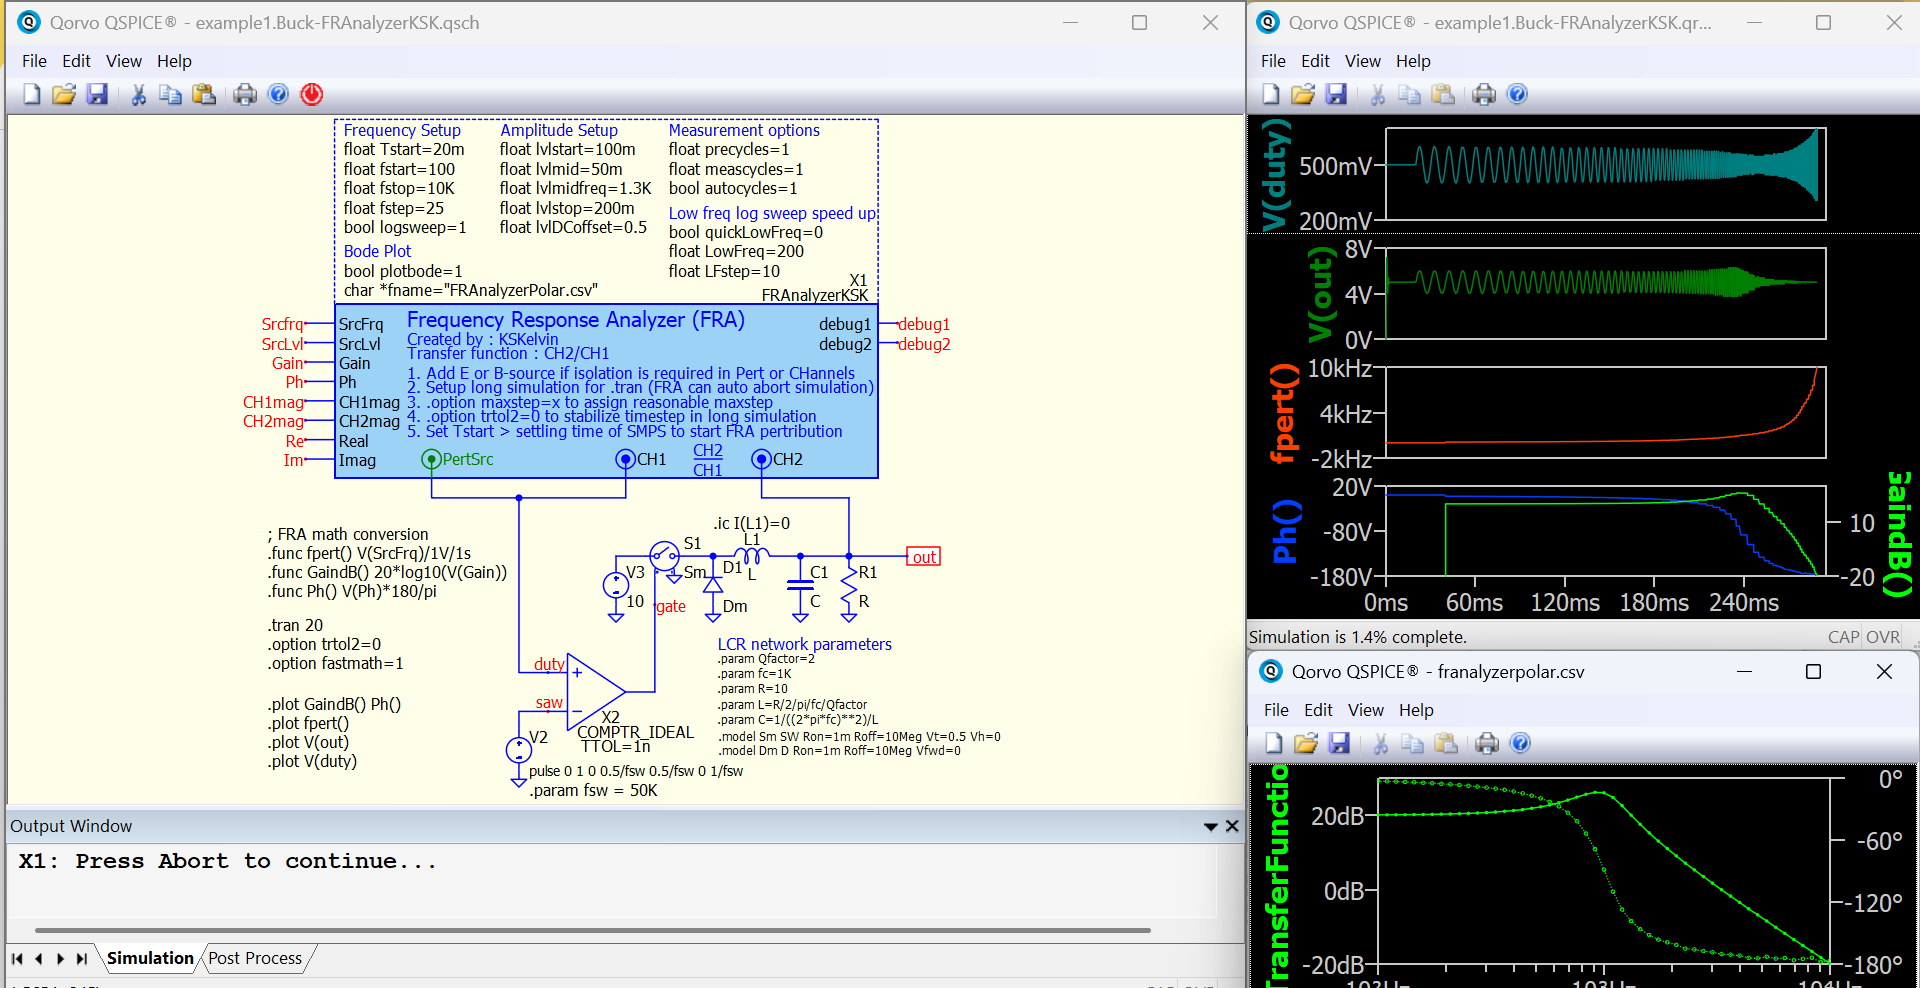Click Help icon in waveform window toolbar

[x=1518, y=94]
